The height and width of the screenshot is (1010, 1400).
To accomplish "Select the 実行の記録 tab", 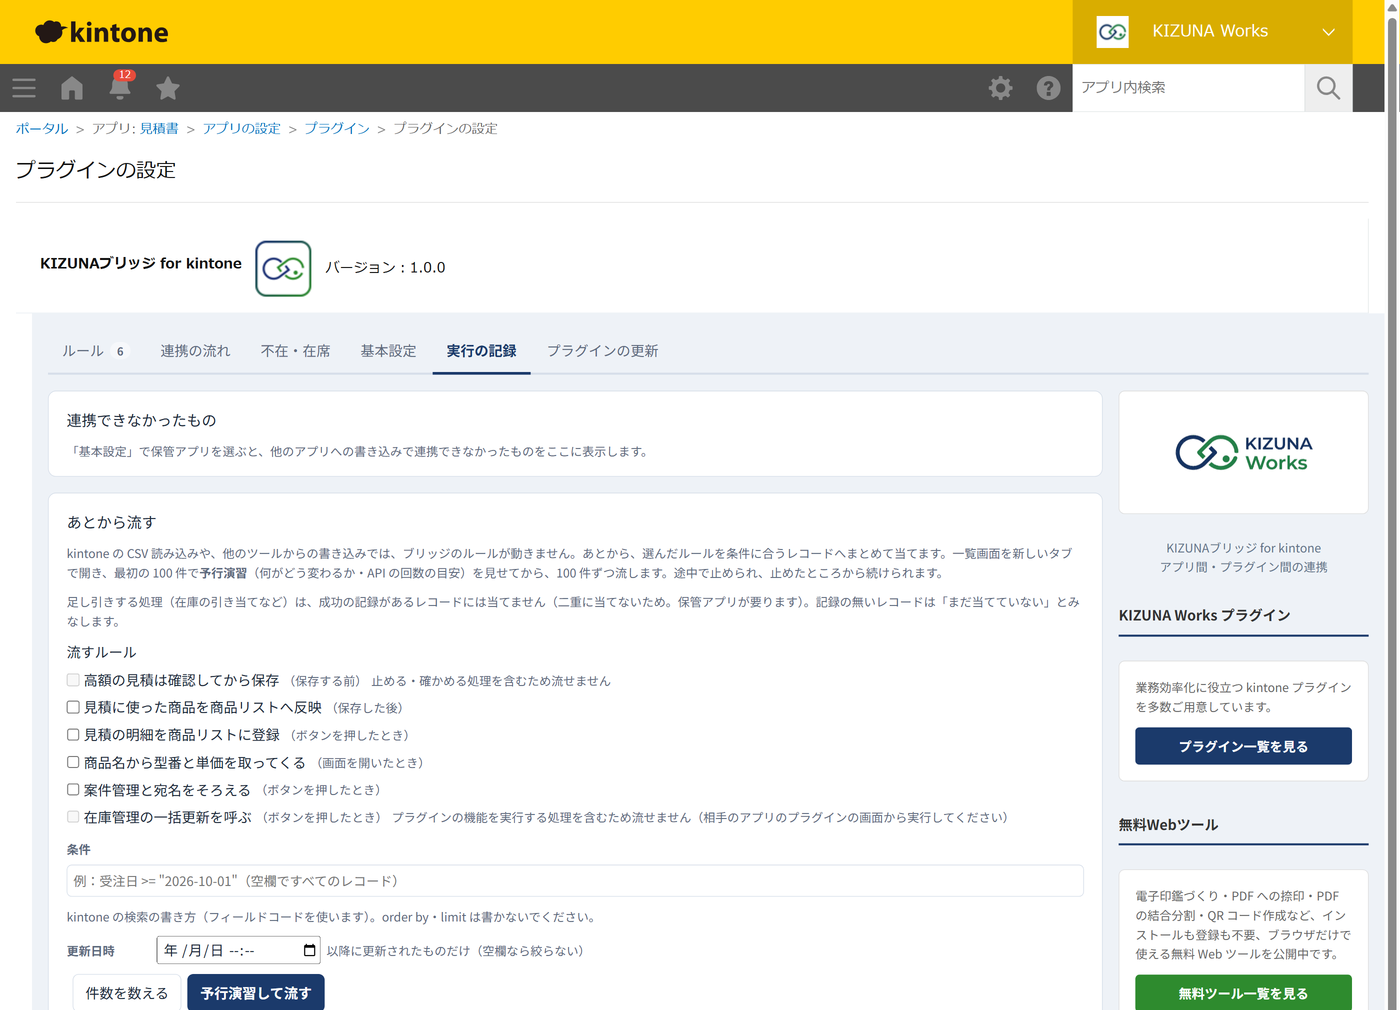I will pyautogui.click(x=481, y=351).
